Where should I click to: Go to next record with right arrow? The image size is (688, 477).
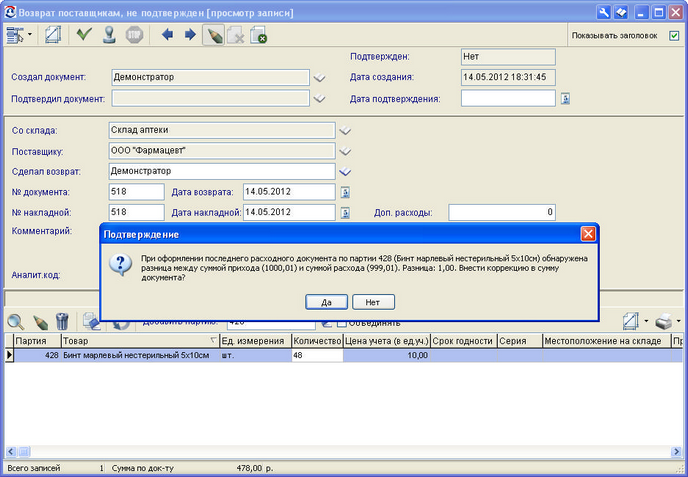190,34
